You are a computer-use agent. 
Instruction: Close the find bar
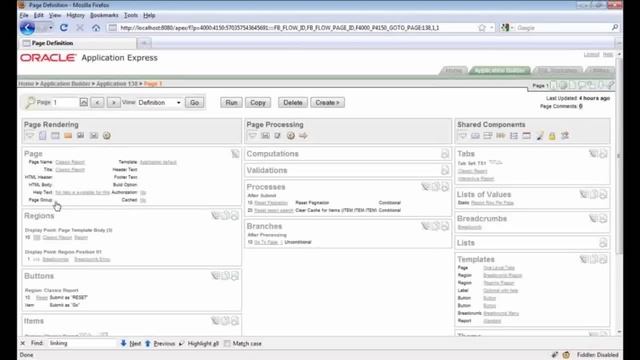22,344
